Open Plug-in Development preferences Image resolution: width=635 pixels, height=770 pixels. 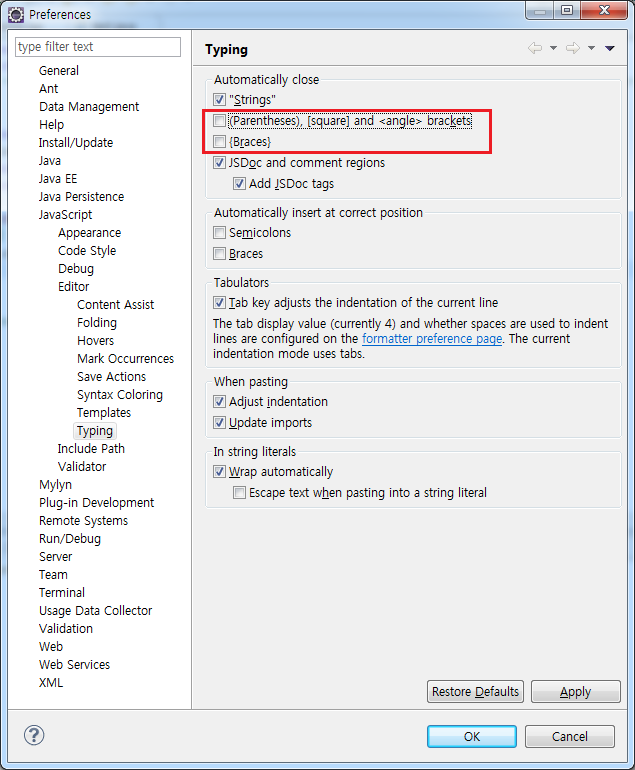point(96,503)
